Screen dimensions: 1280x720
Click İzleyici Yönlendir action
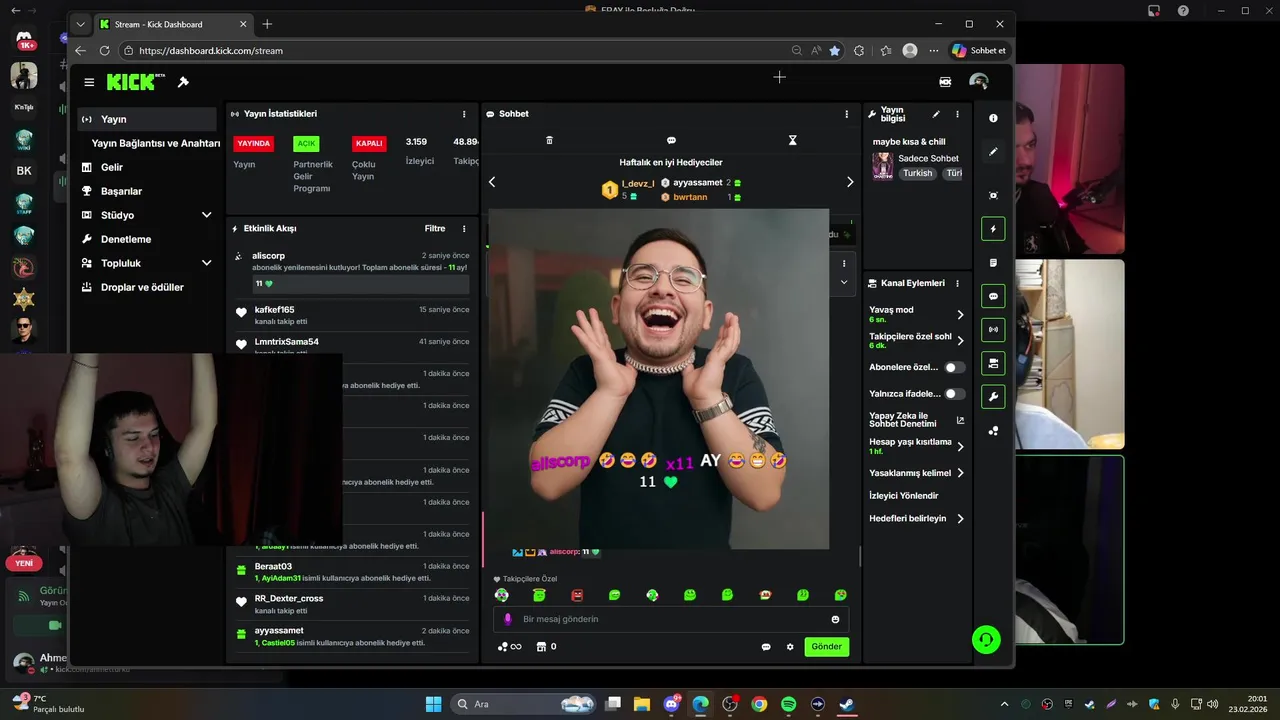point(904,496)
